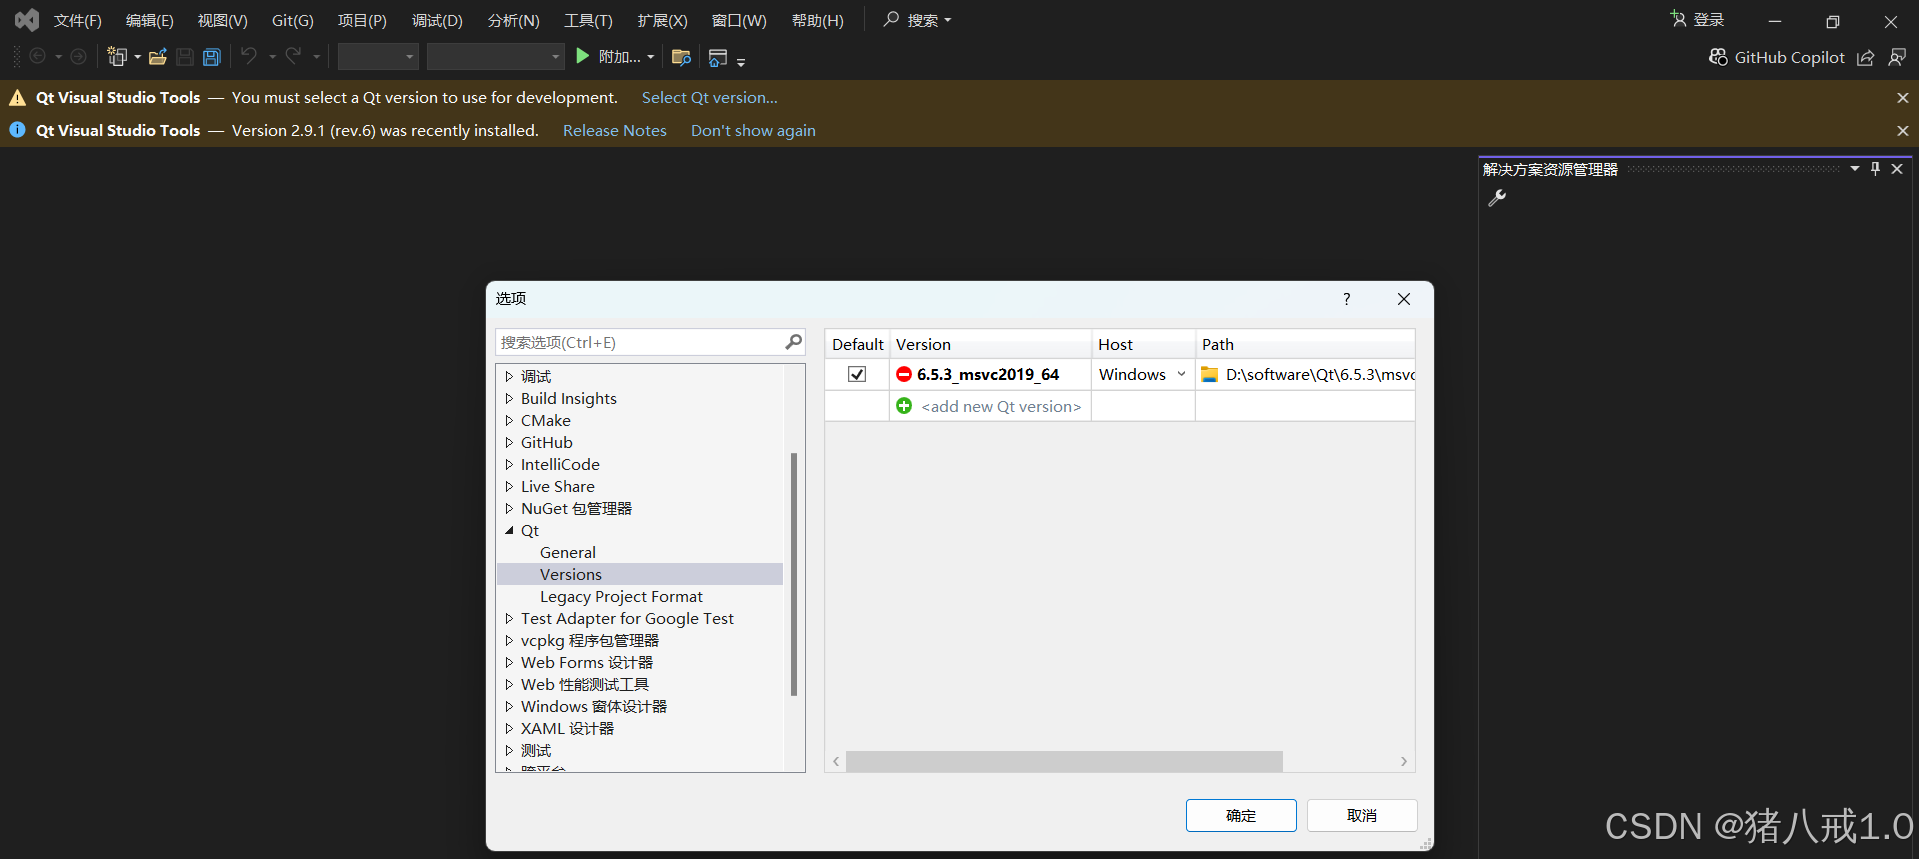
Task: Open the 工具(T) menu
Action: tap(588, 20)
